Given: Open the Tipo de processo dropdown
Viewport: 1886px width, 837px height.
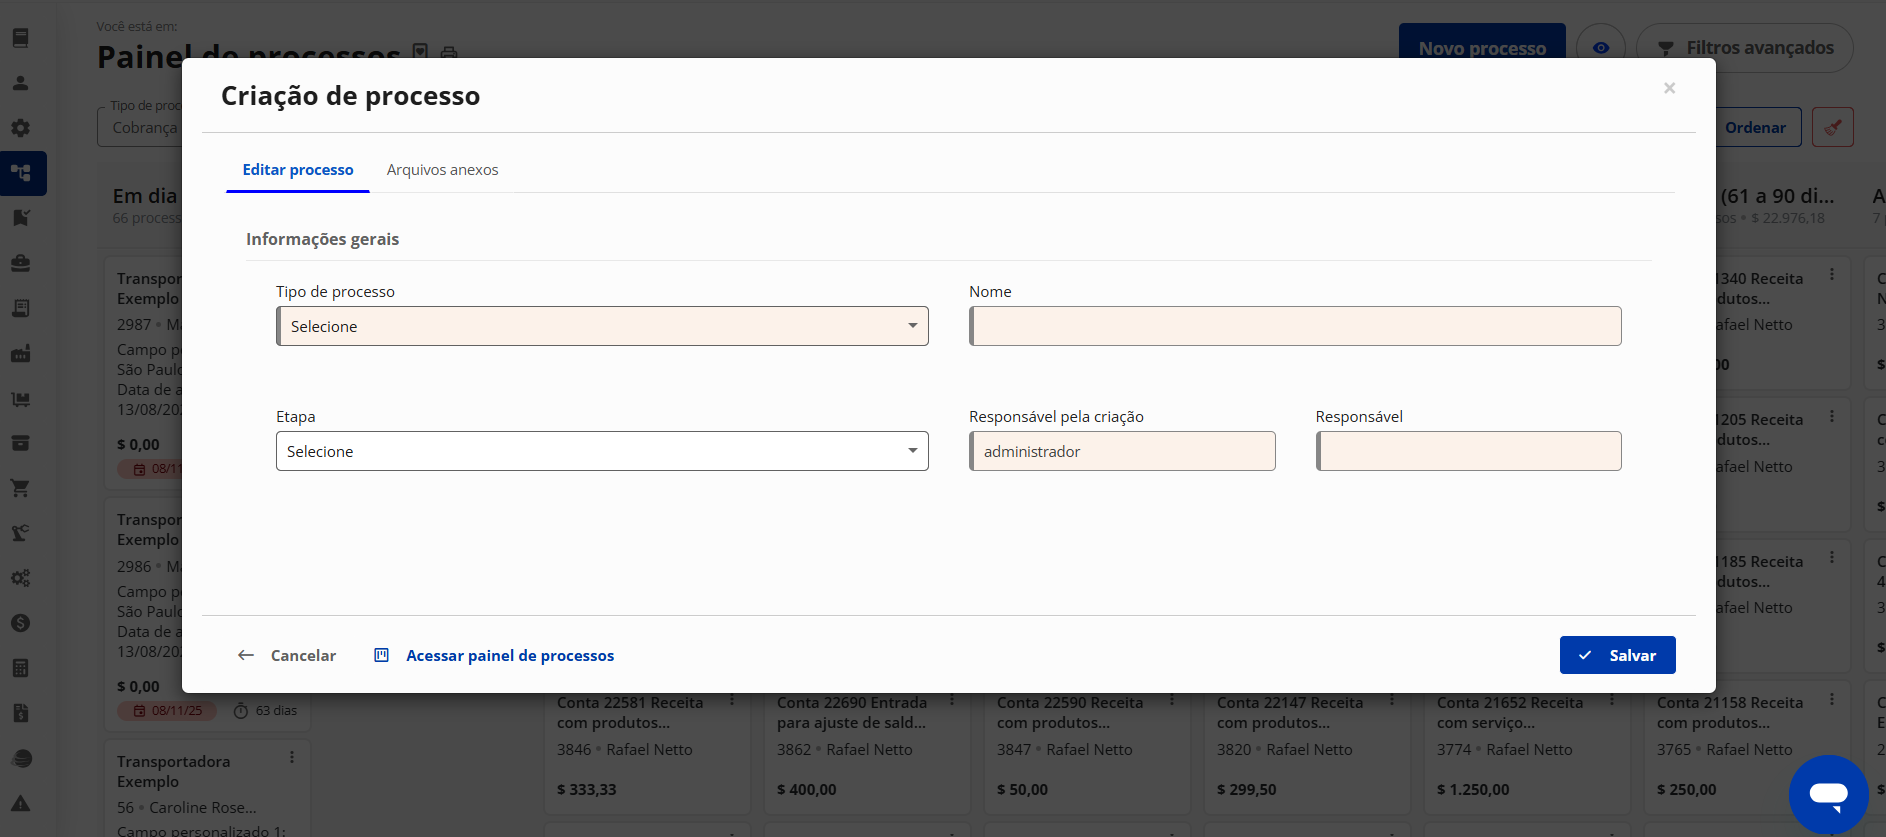Looking at the screenshot, I should (602, 326).
